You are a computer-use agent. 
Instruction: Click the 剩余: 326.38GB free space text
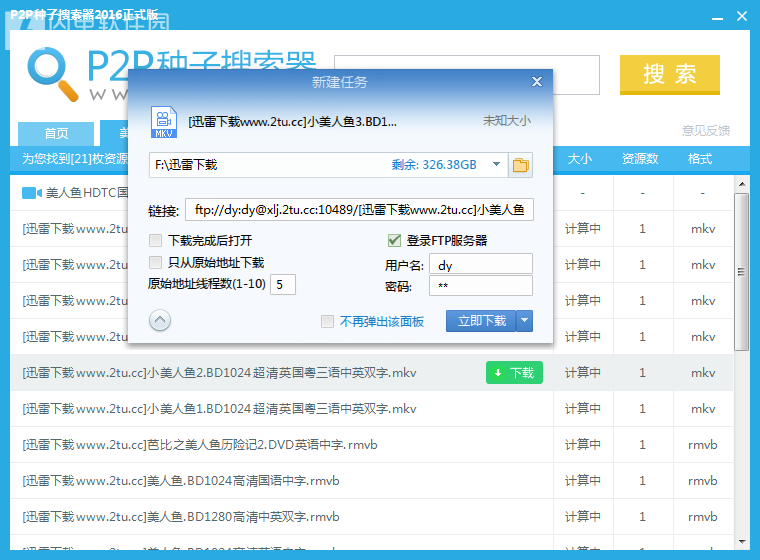(434, 165)
